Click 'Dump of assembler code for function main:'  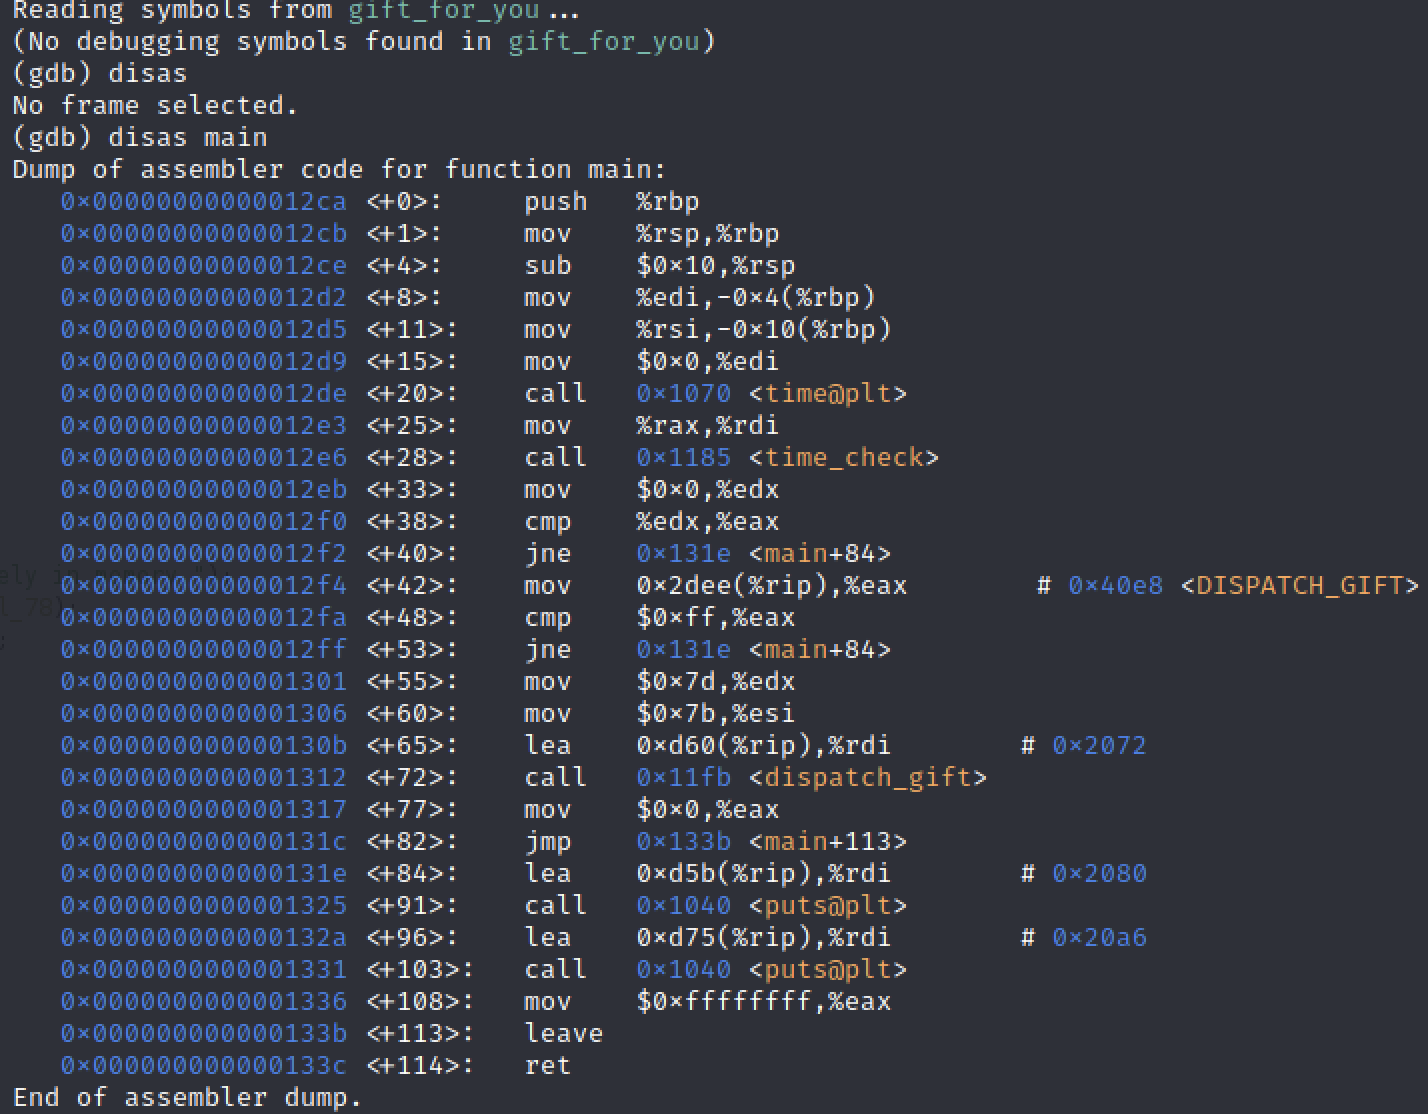tap(339, 169)
